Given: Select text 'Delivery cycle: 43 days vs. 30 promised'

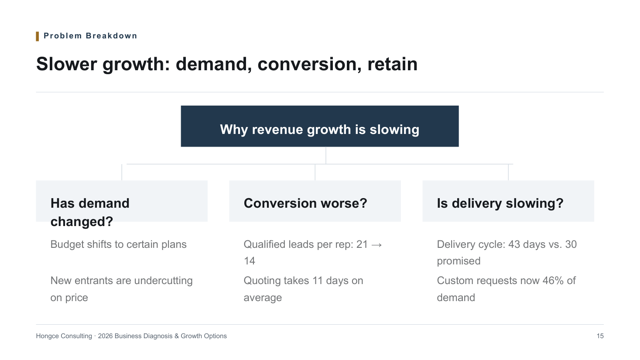Looking at the screenshot, I should [507, 253].
